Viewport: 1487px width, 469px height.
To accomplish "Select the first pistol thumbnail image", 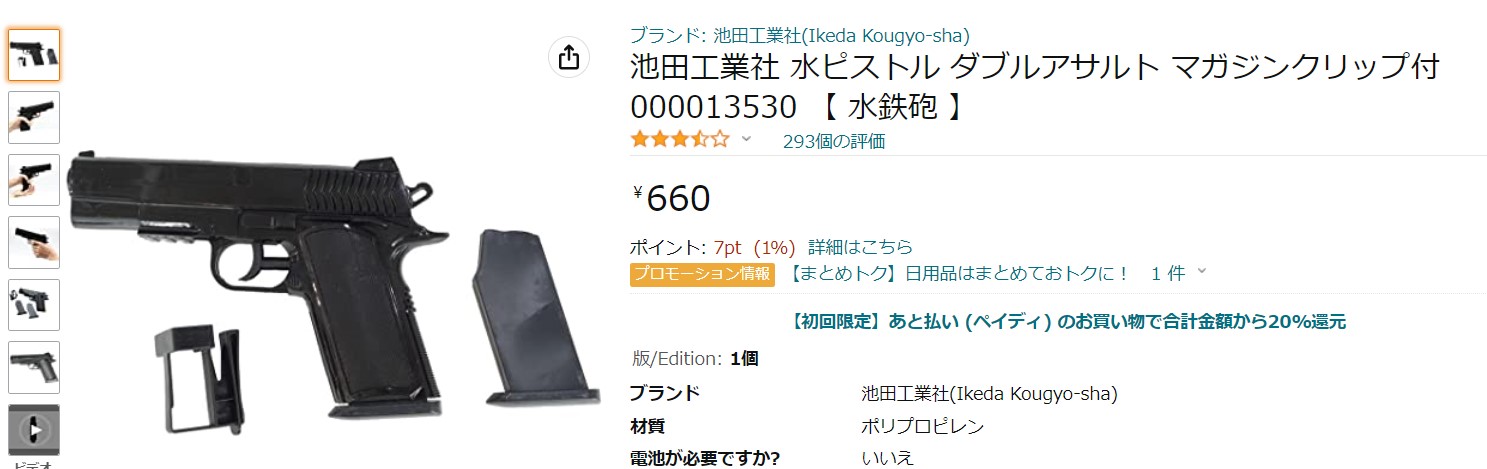I will (34, 55).
